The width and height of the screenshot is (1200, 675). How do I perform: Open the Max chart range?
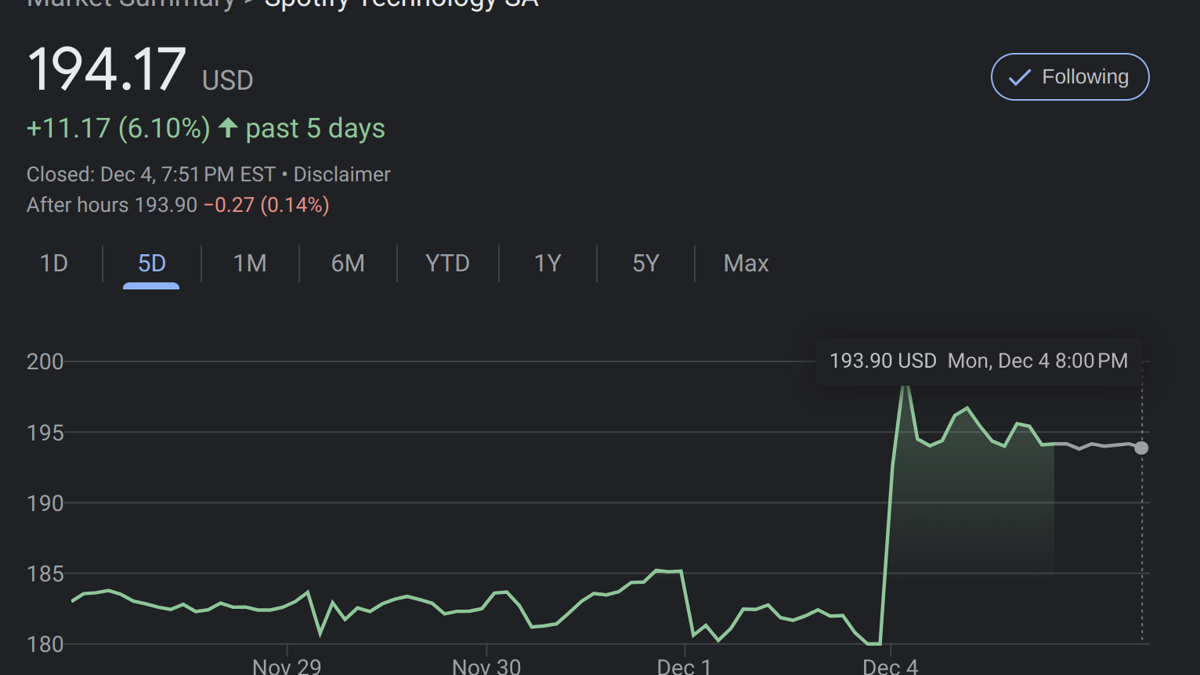[746, 264]
